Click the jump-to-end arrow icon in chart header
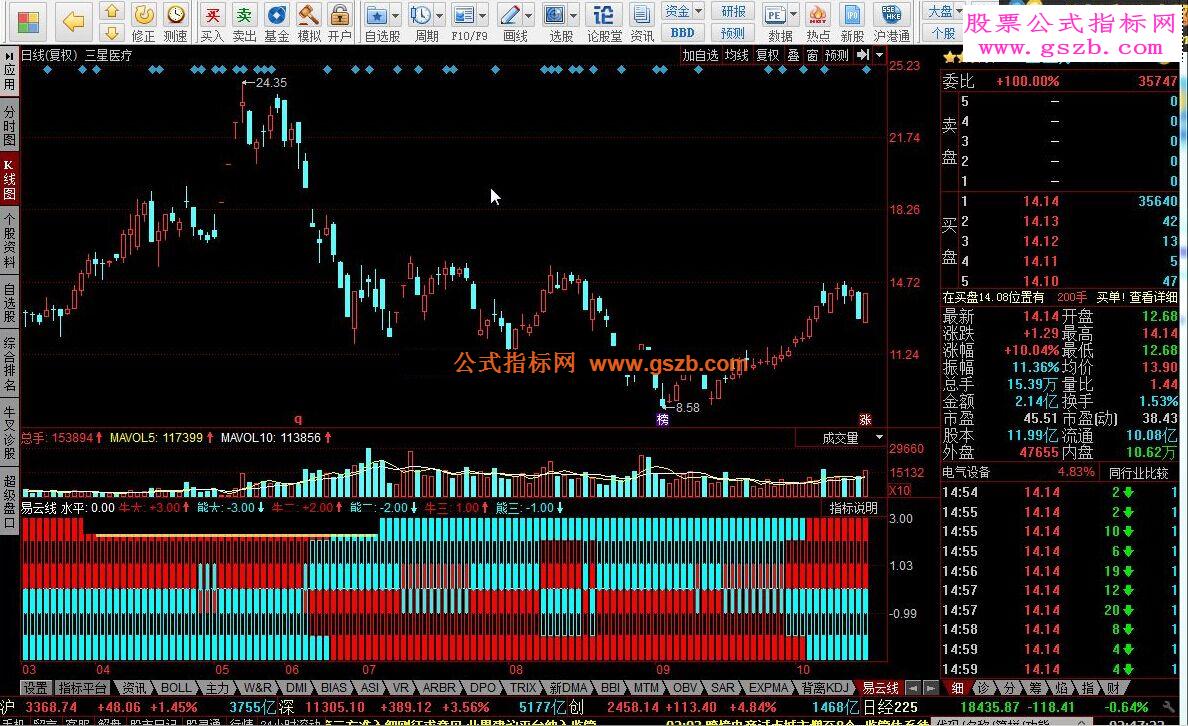This screenshot has height=726, width=1188. coord(863,55)
